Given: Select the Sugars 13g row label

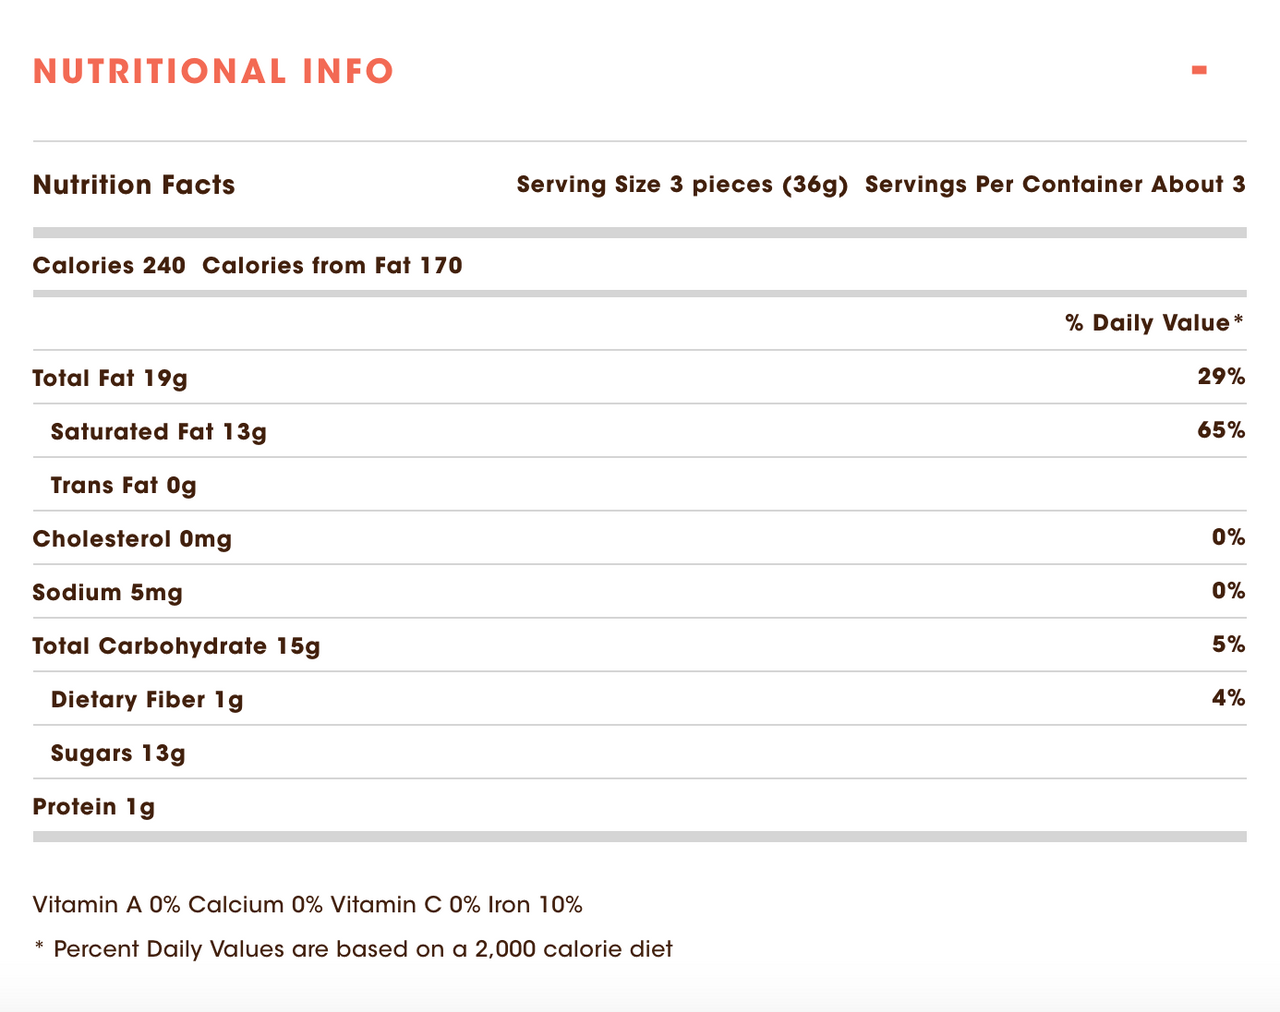Looking at the screenshot, I should point(118,754).
